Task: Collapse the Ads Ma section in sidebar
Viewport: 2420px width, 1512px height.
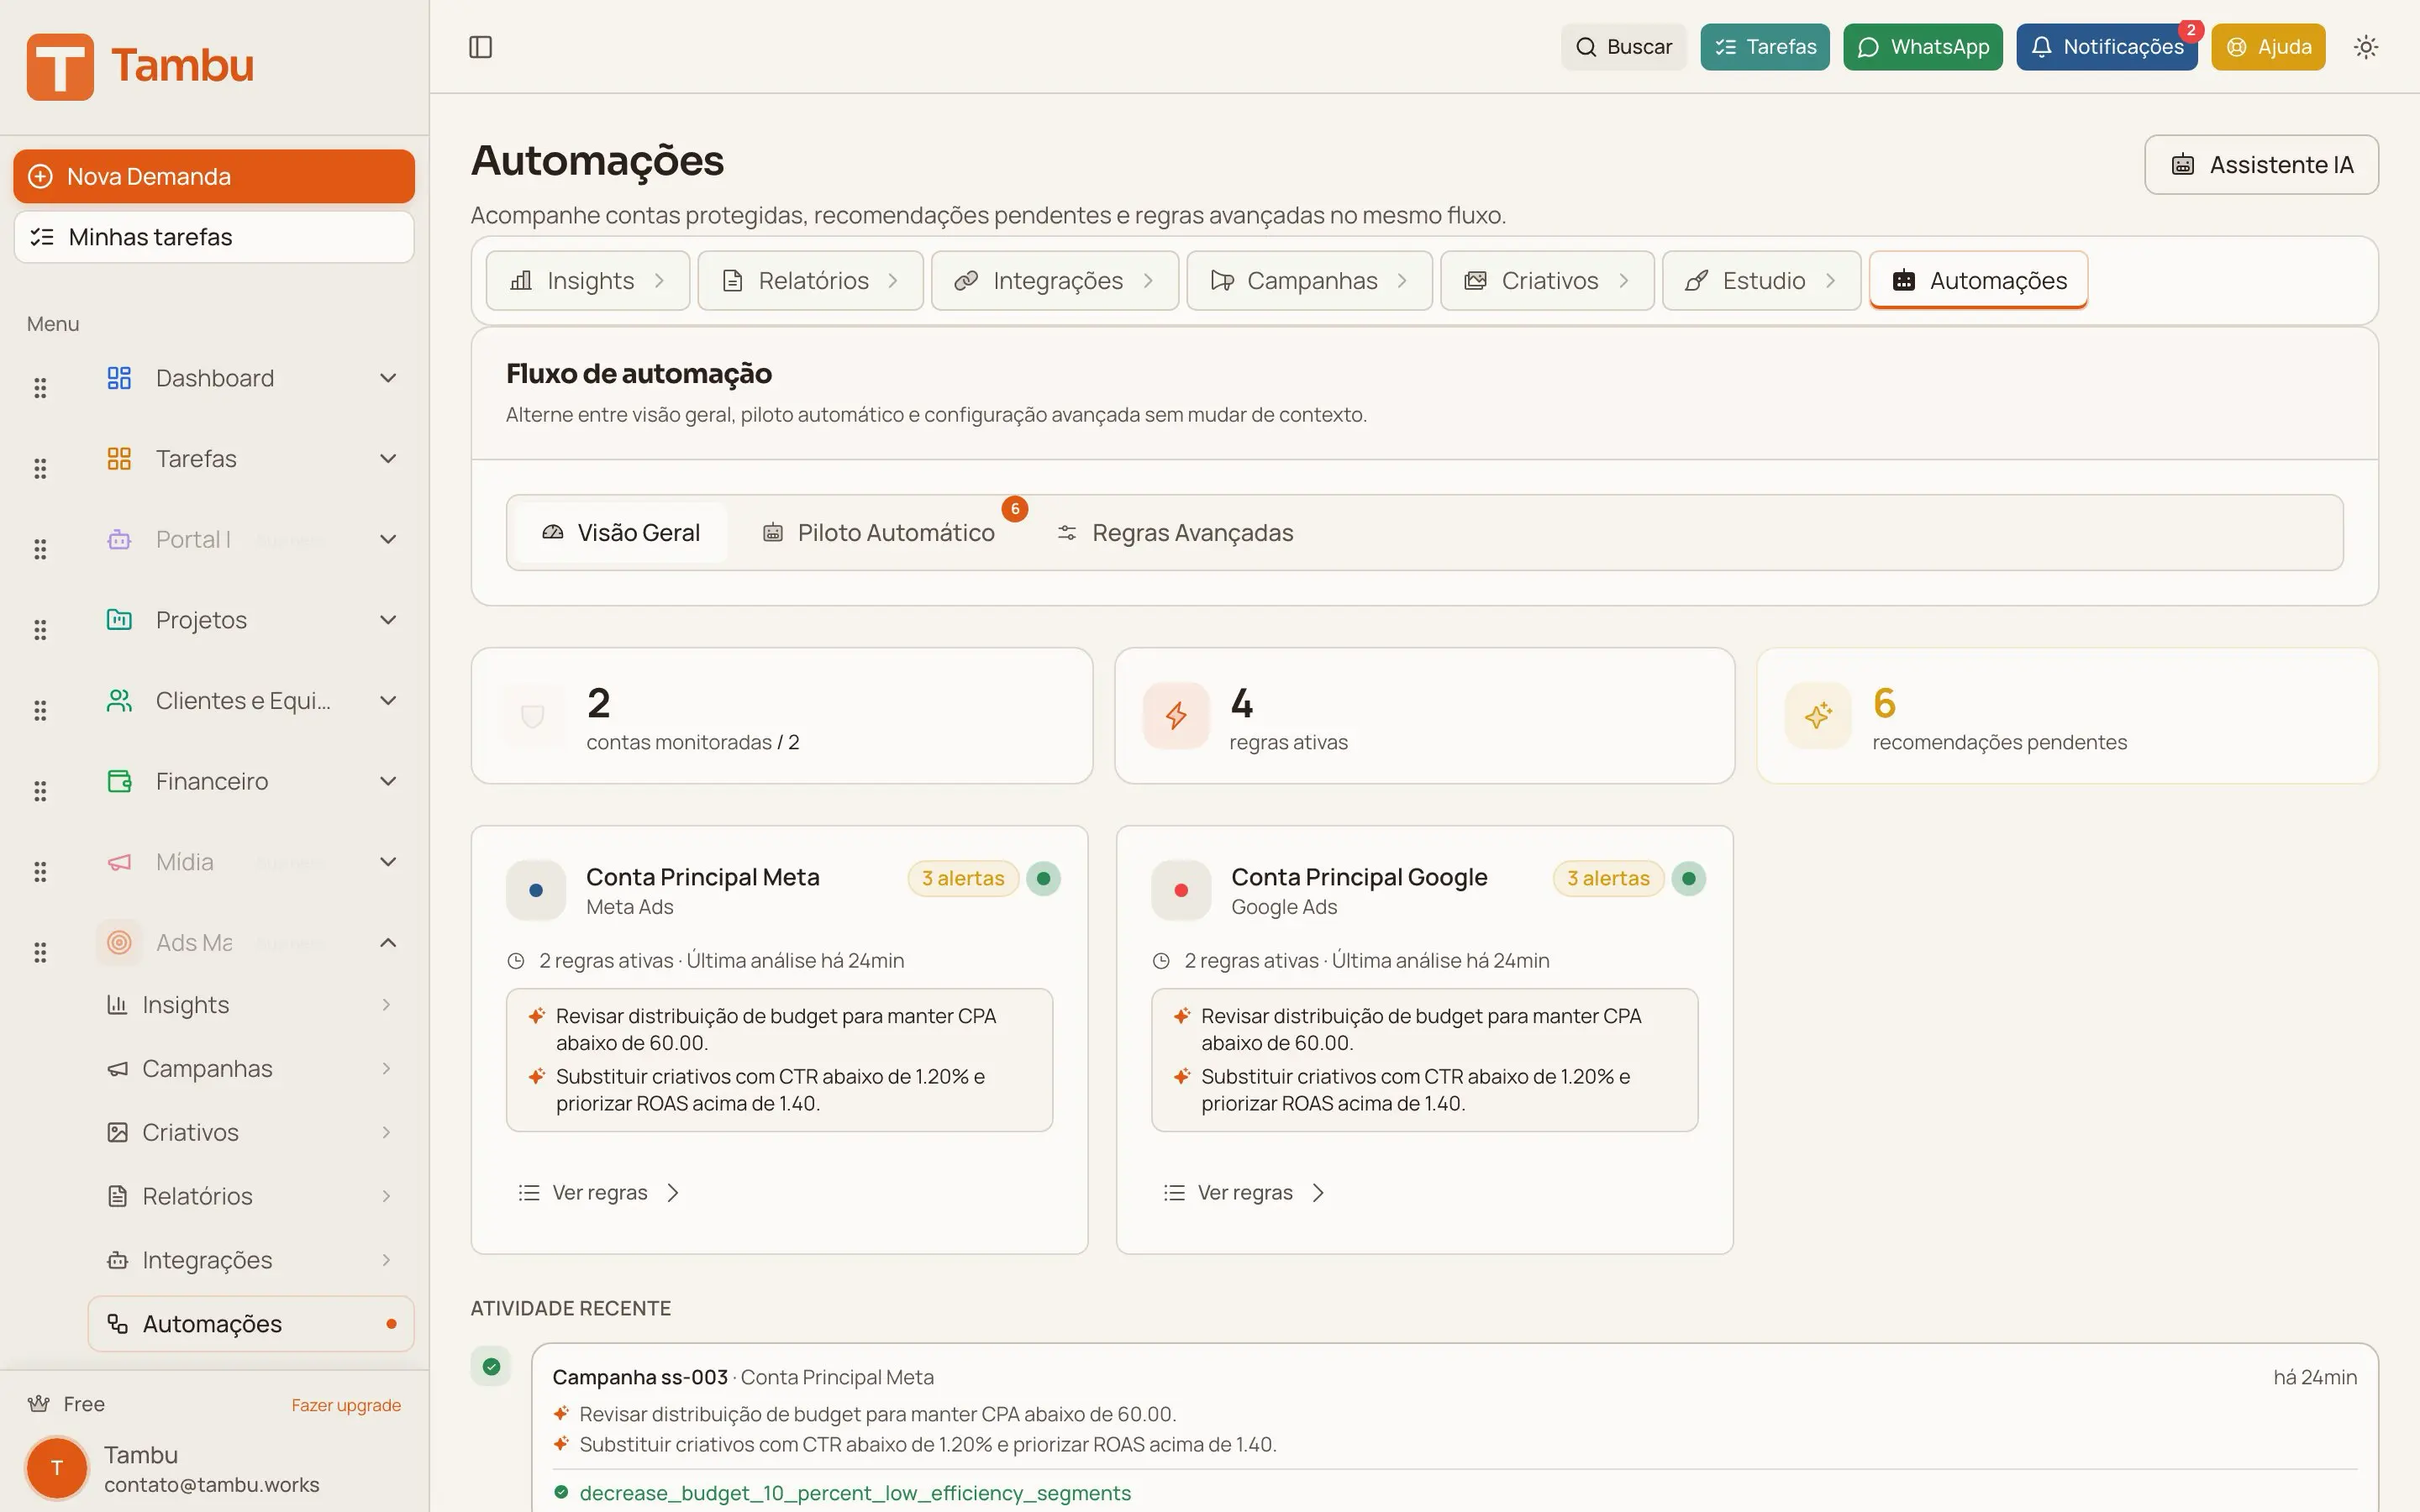Action: (388, 941)
